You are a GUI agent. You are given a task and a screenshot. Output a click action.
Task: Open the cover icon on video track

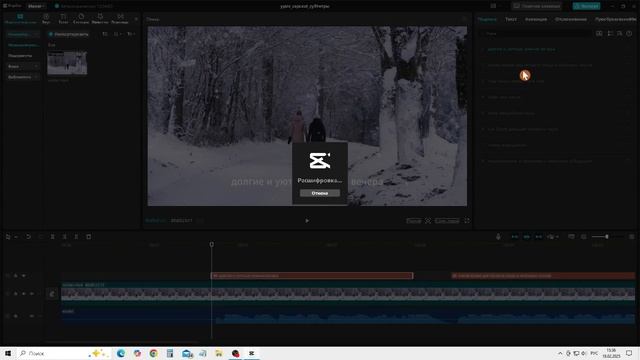pos(52,293)
